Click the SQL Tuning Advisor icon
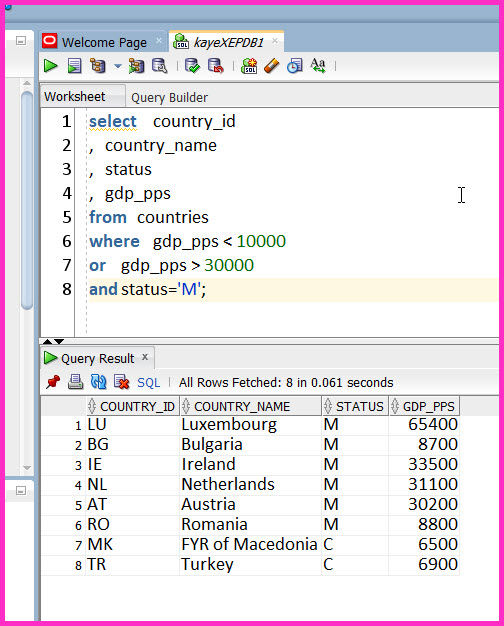Viewport: 504px width, 626px height. 159,66
